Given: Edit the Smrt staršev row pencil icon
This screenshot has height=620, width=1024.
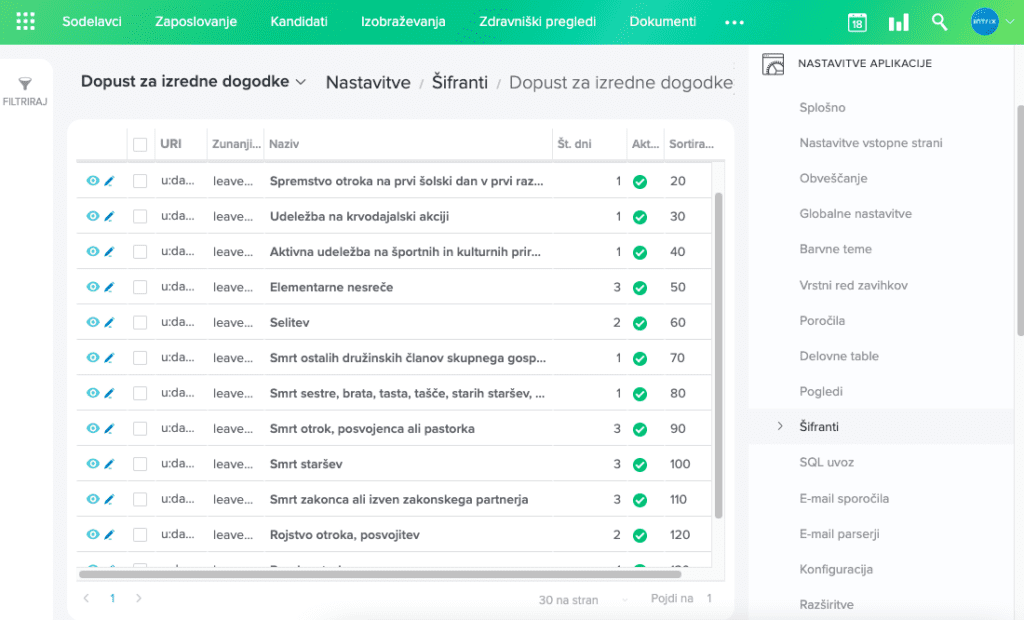Looking at the screenshot, I should (x=109, y=464).
